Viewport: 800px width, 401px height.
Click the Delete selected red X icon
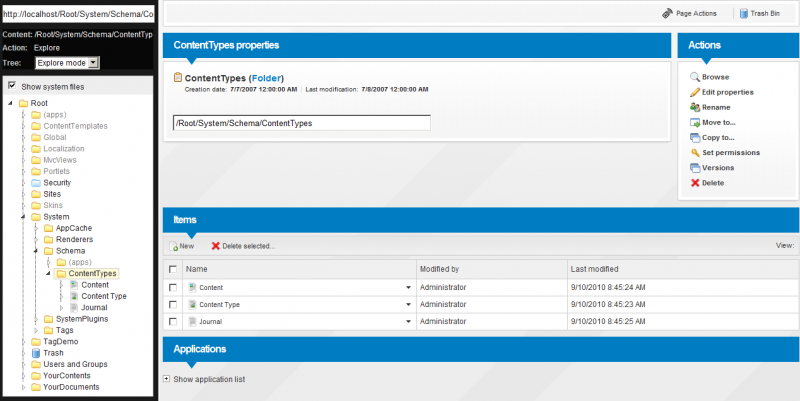pyautogui.click(x=215, y=246)
